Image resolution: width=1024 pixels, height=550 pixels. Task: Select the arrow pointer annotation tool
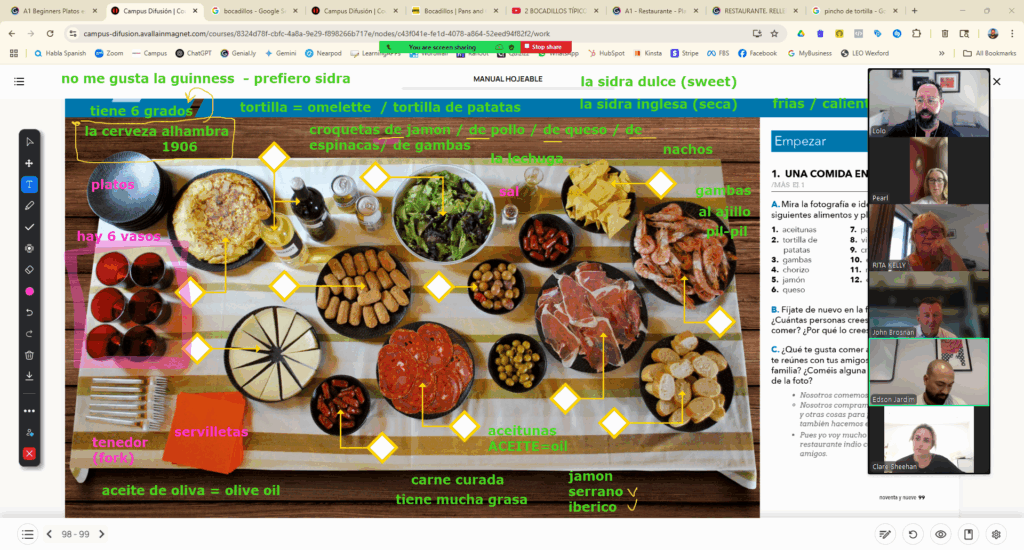click(x=29, y=142)
